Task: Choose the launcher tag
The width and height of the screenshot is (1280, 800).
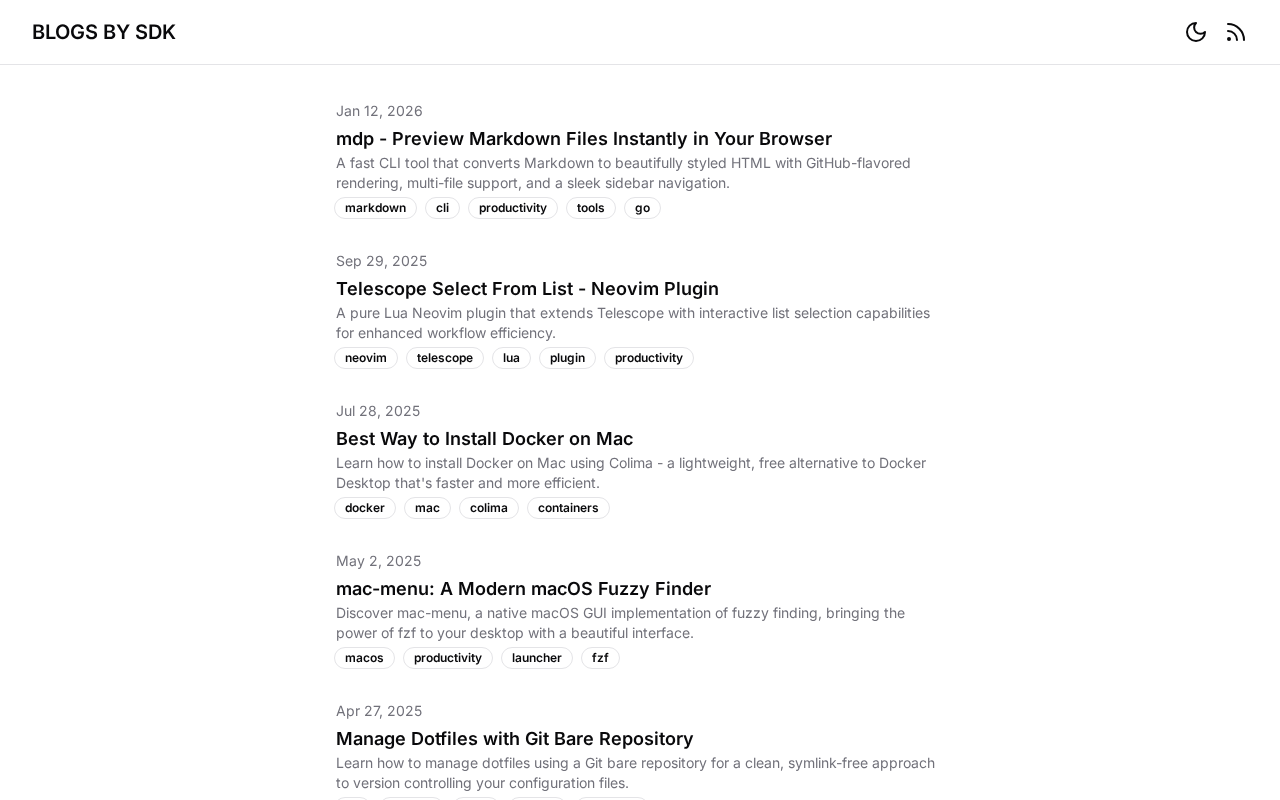Action: pyautogui.click(x=536, y=658)
